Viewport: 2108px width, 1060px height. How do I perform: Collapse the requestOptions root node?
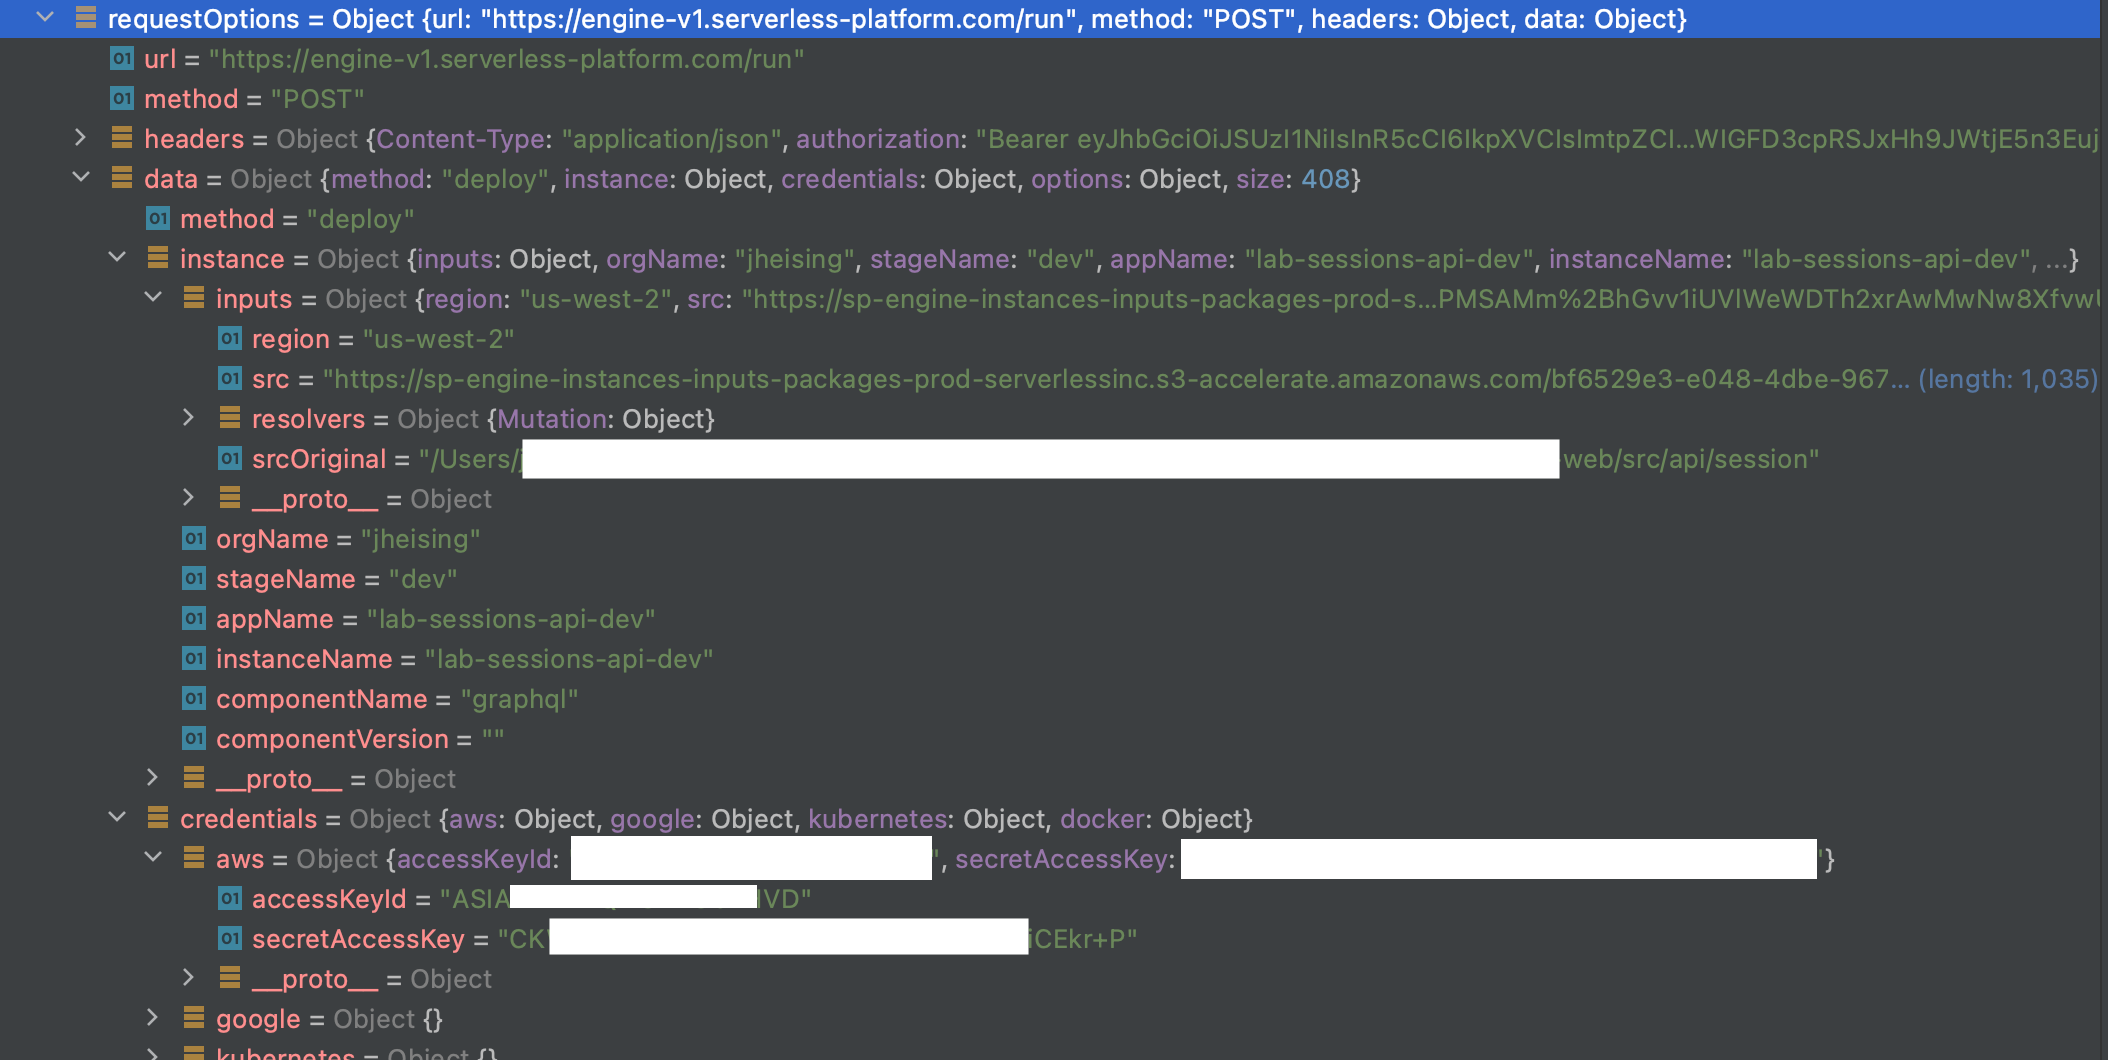tap(45, 18)
